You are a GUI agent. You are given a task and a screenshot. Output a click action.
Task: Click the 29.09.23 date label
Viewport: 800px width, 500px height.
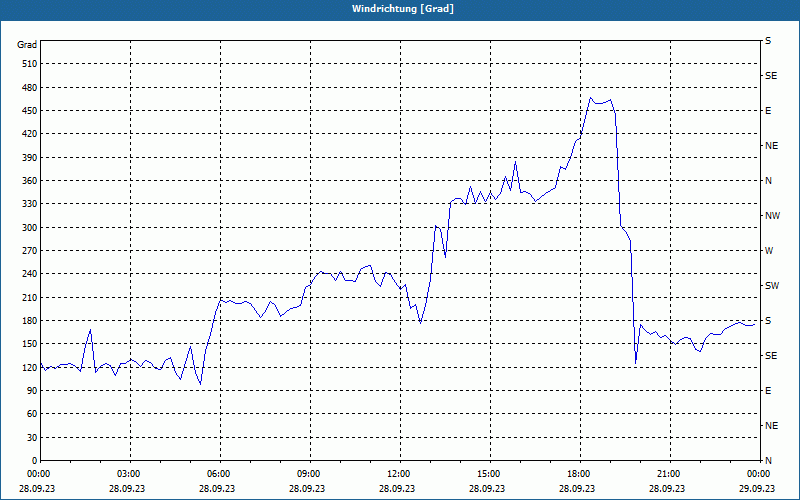click(757, 488)
